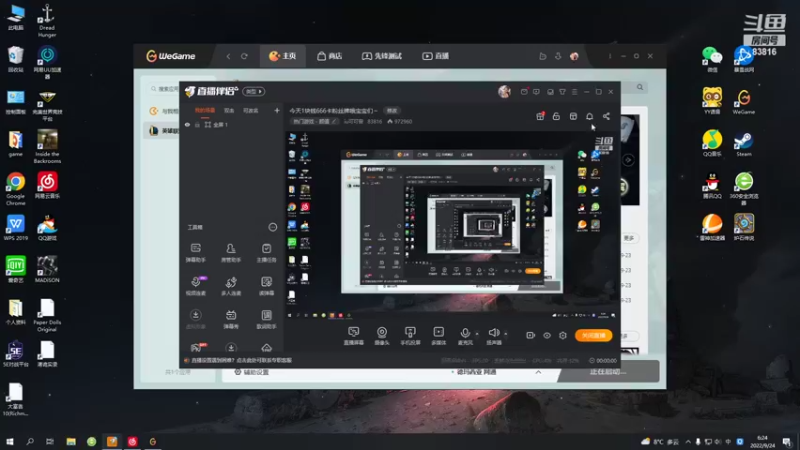Image resolution: width=800 pixels, height=450 pixels.
Task: Open Steam desktop shortcut
Action: [743, 144]
